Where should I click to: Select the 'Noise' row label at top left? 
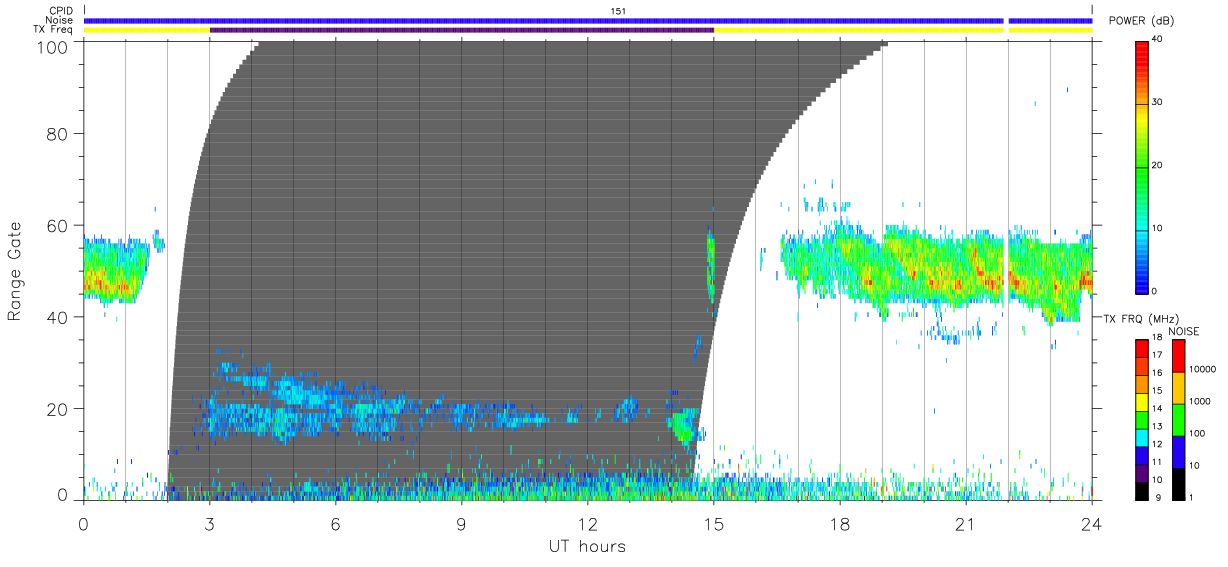point(61,20)
